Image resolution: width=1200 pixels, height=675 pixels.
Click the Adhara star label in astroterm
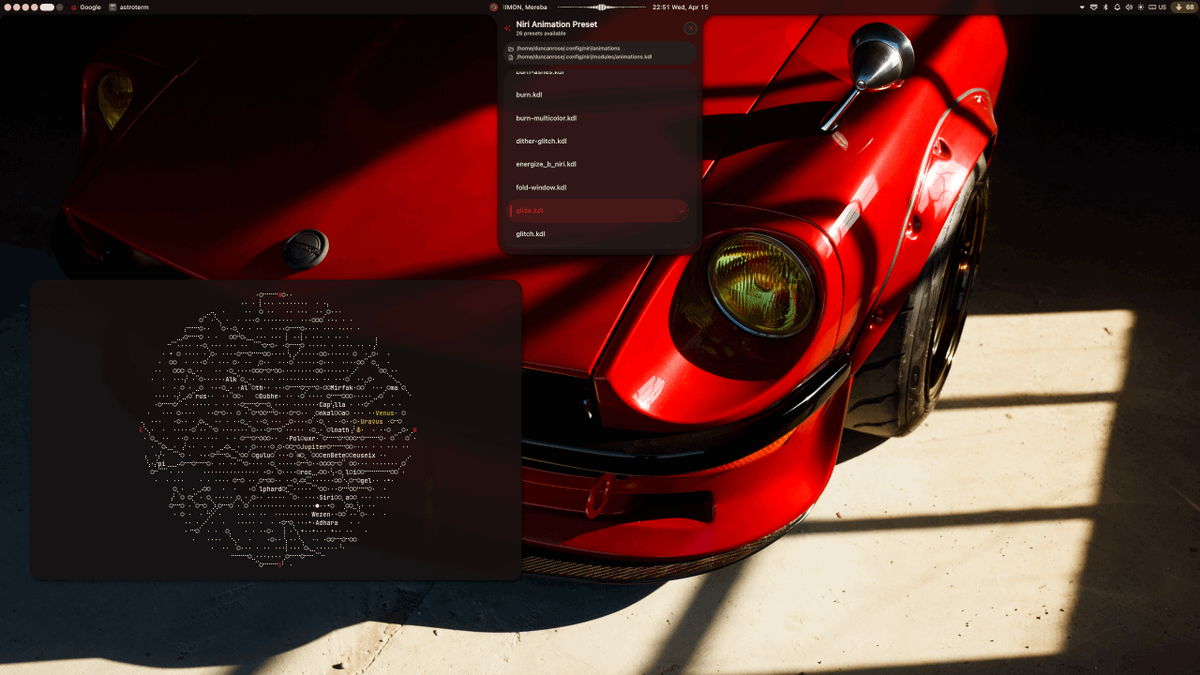pos(327,522)
